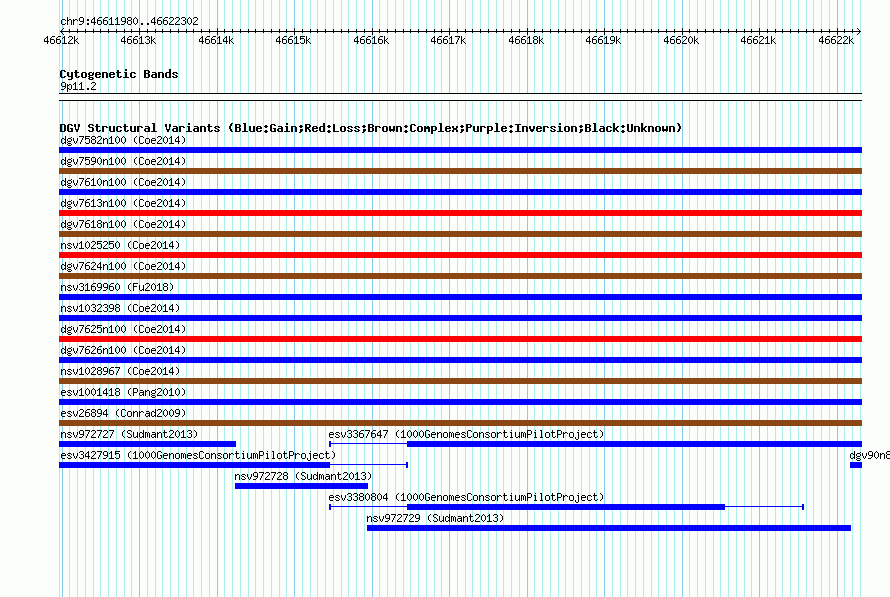Select the 9p11.2 cytogenetic band label
This screenshot has height=597, width=890.
78,86
